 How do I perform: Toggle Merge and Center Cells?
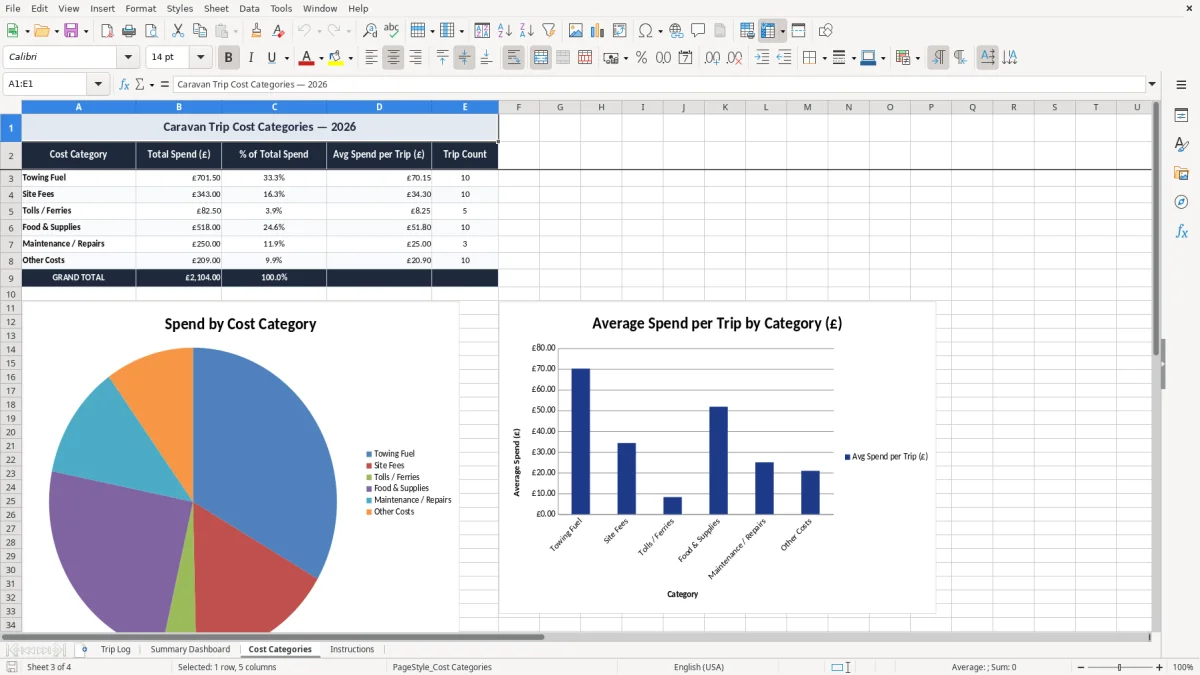tap(540, 58)
